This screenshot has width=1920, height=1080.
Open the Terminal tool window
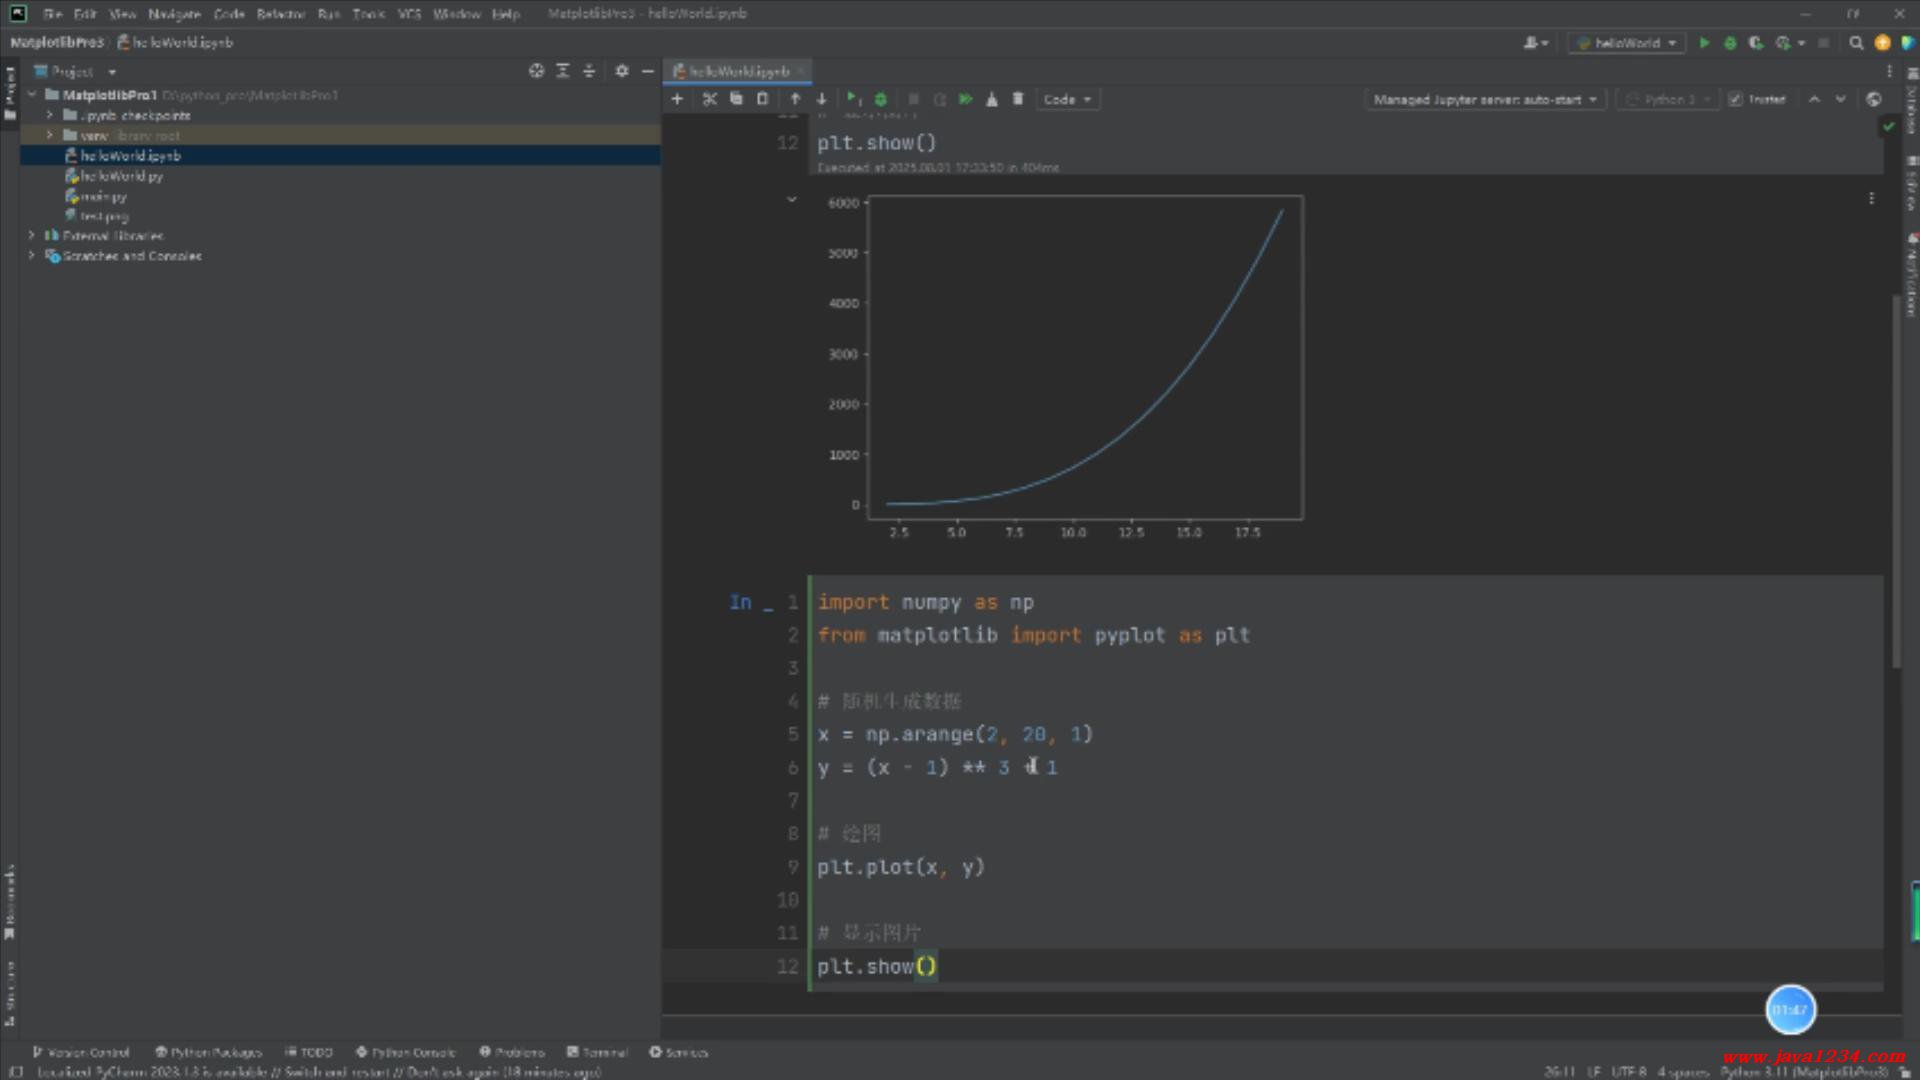click(x=597, y=1052)
